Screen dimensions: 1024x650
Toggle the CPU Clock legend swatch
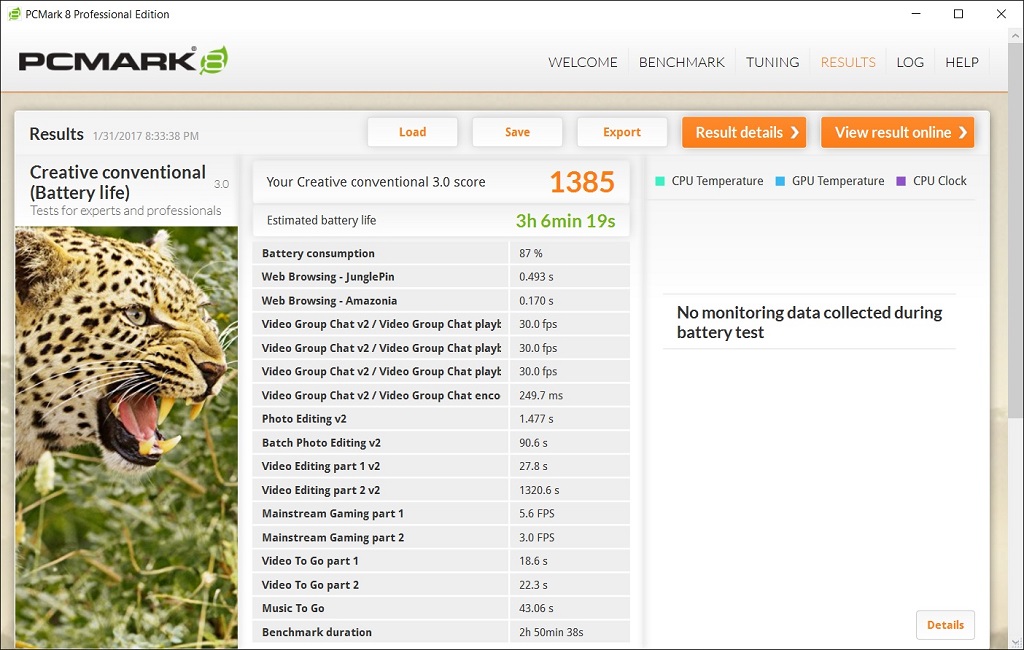click(x=901, y=181)
